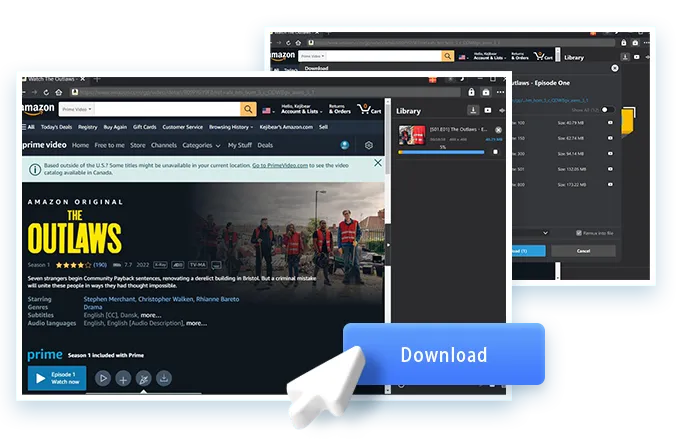Open the (190) ratings count link
686x439 pixels.
[x=100, y=265]
